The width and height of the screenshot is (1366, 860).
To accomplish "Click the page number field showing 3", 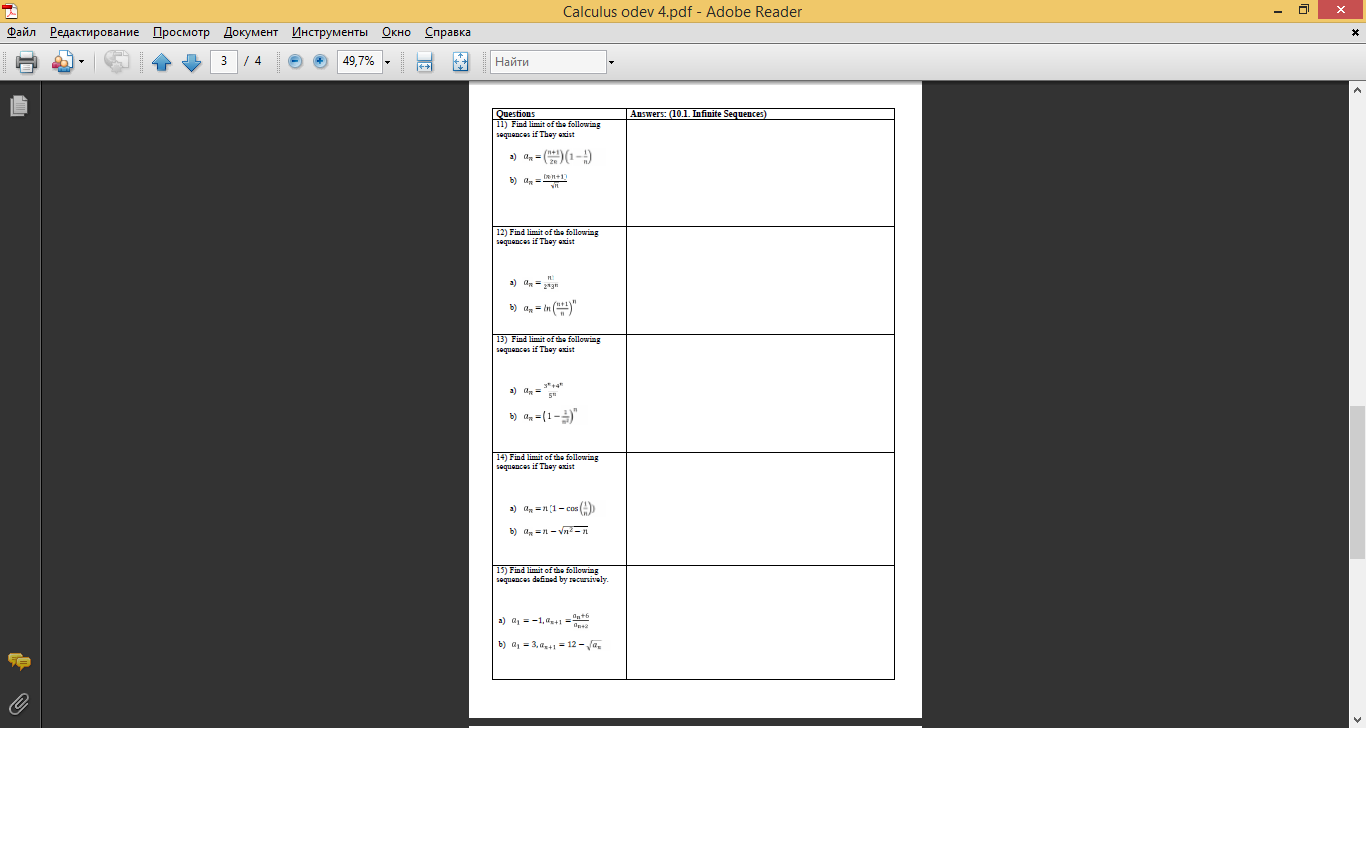I will coord(224,61).
